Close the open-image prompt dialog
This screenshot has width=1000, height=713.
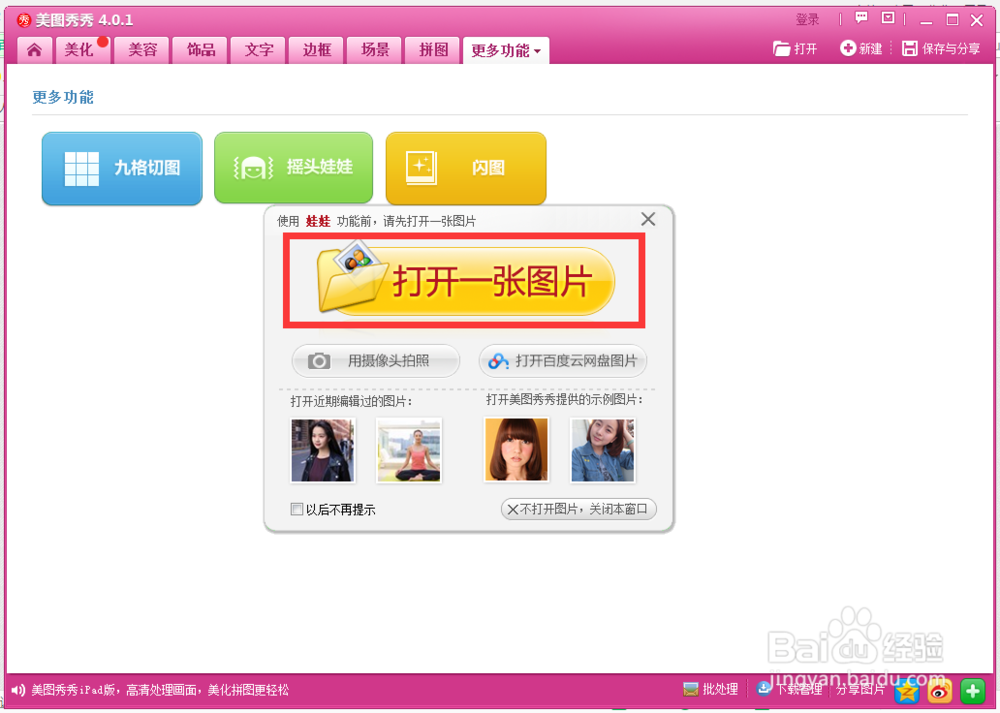(x=648, y=219)
